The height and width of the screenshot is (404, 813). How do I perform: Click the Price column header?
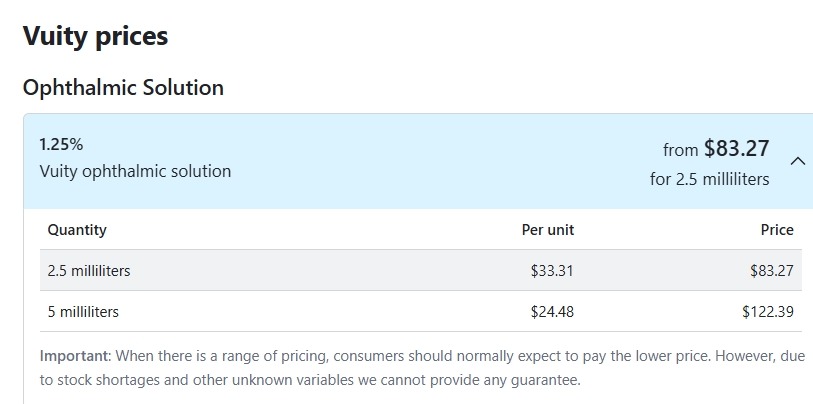pyautogui.click(x=777, y=230)
